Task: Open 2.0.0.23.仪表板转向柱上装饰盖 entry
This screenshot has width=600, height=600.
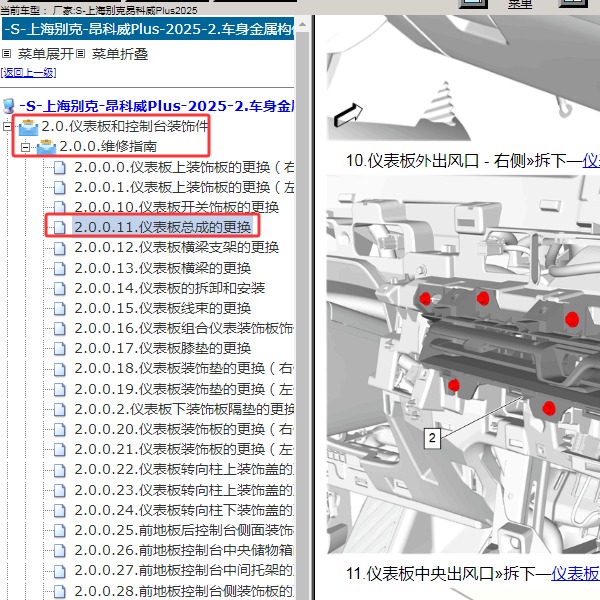Action: click(184, 490)
